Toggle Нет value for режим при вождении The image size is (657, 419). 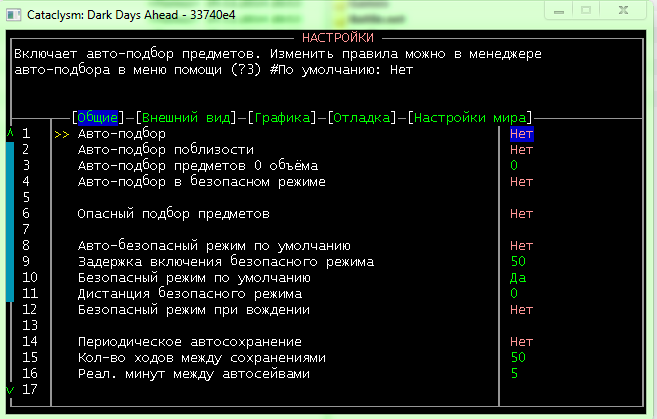coord(522,310)
